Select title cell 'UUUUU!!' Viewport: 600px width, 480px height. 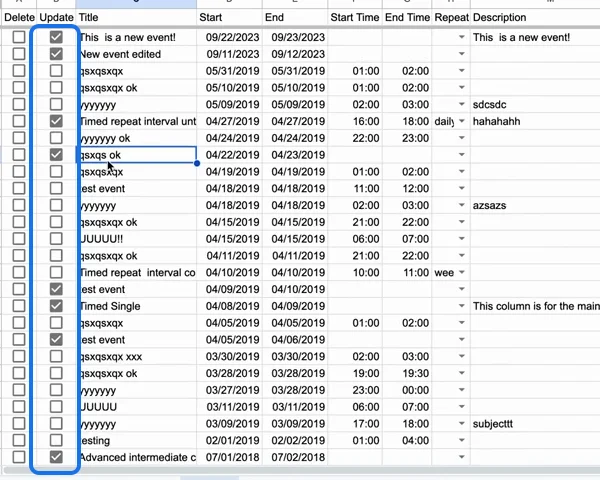tap(137, 239)
